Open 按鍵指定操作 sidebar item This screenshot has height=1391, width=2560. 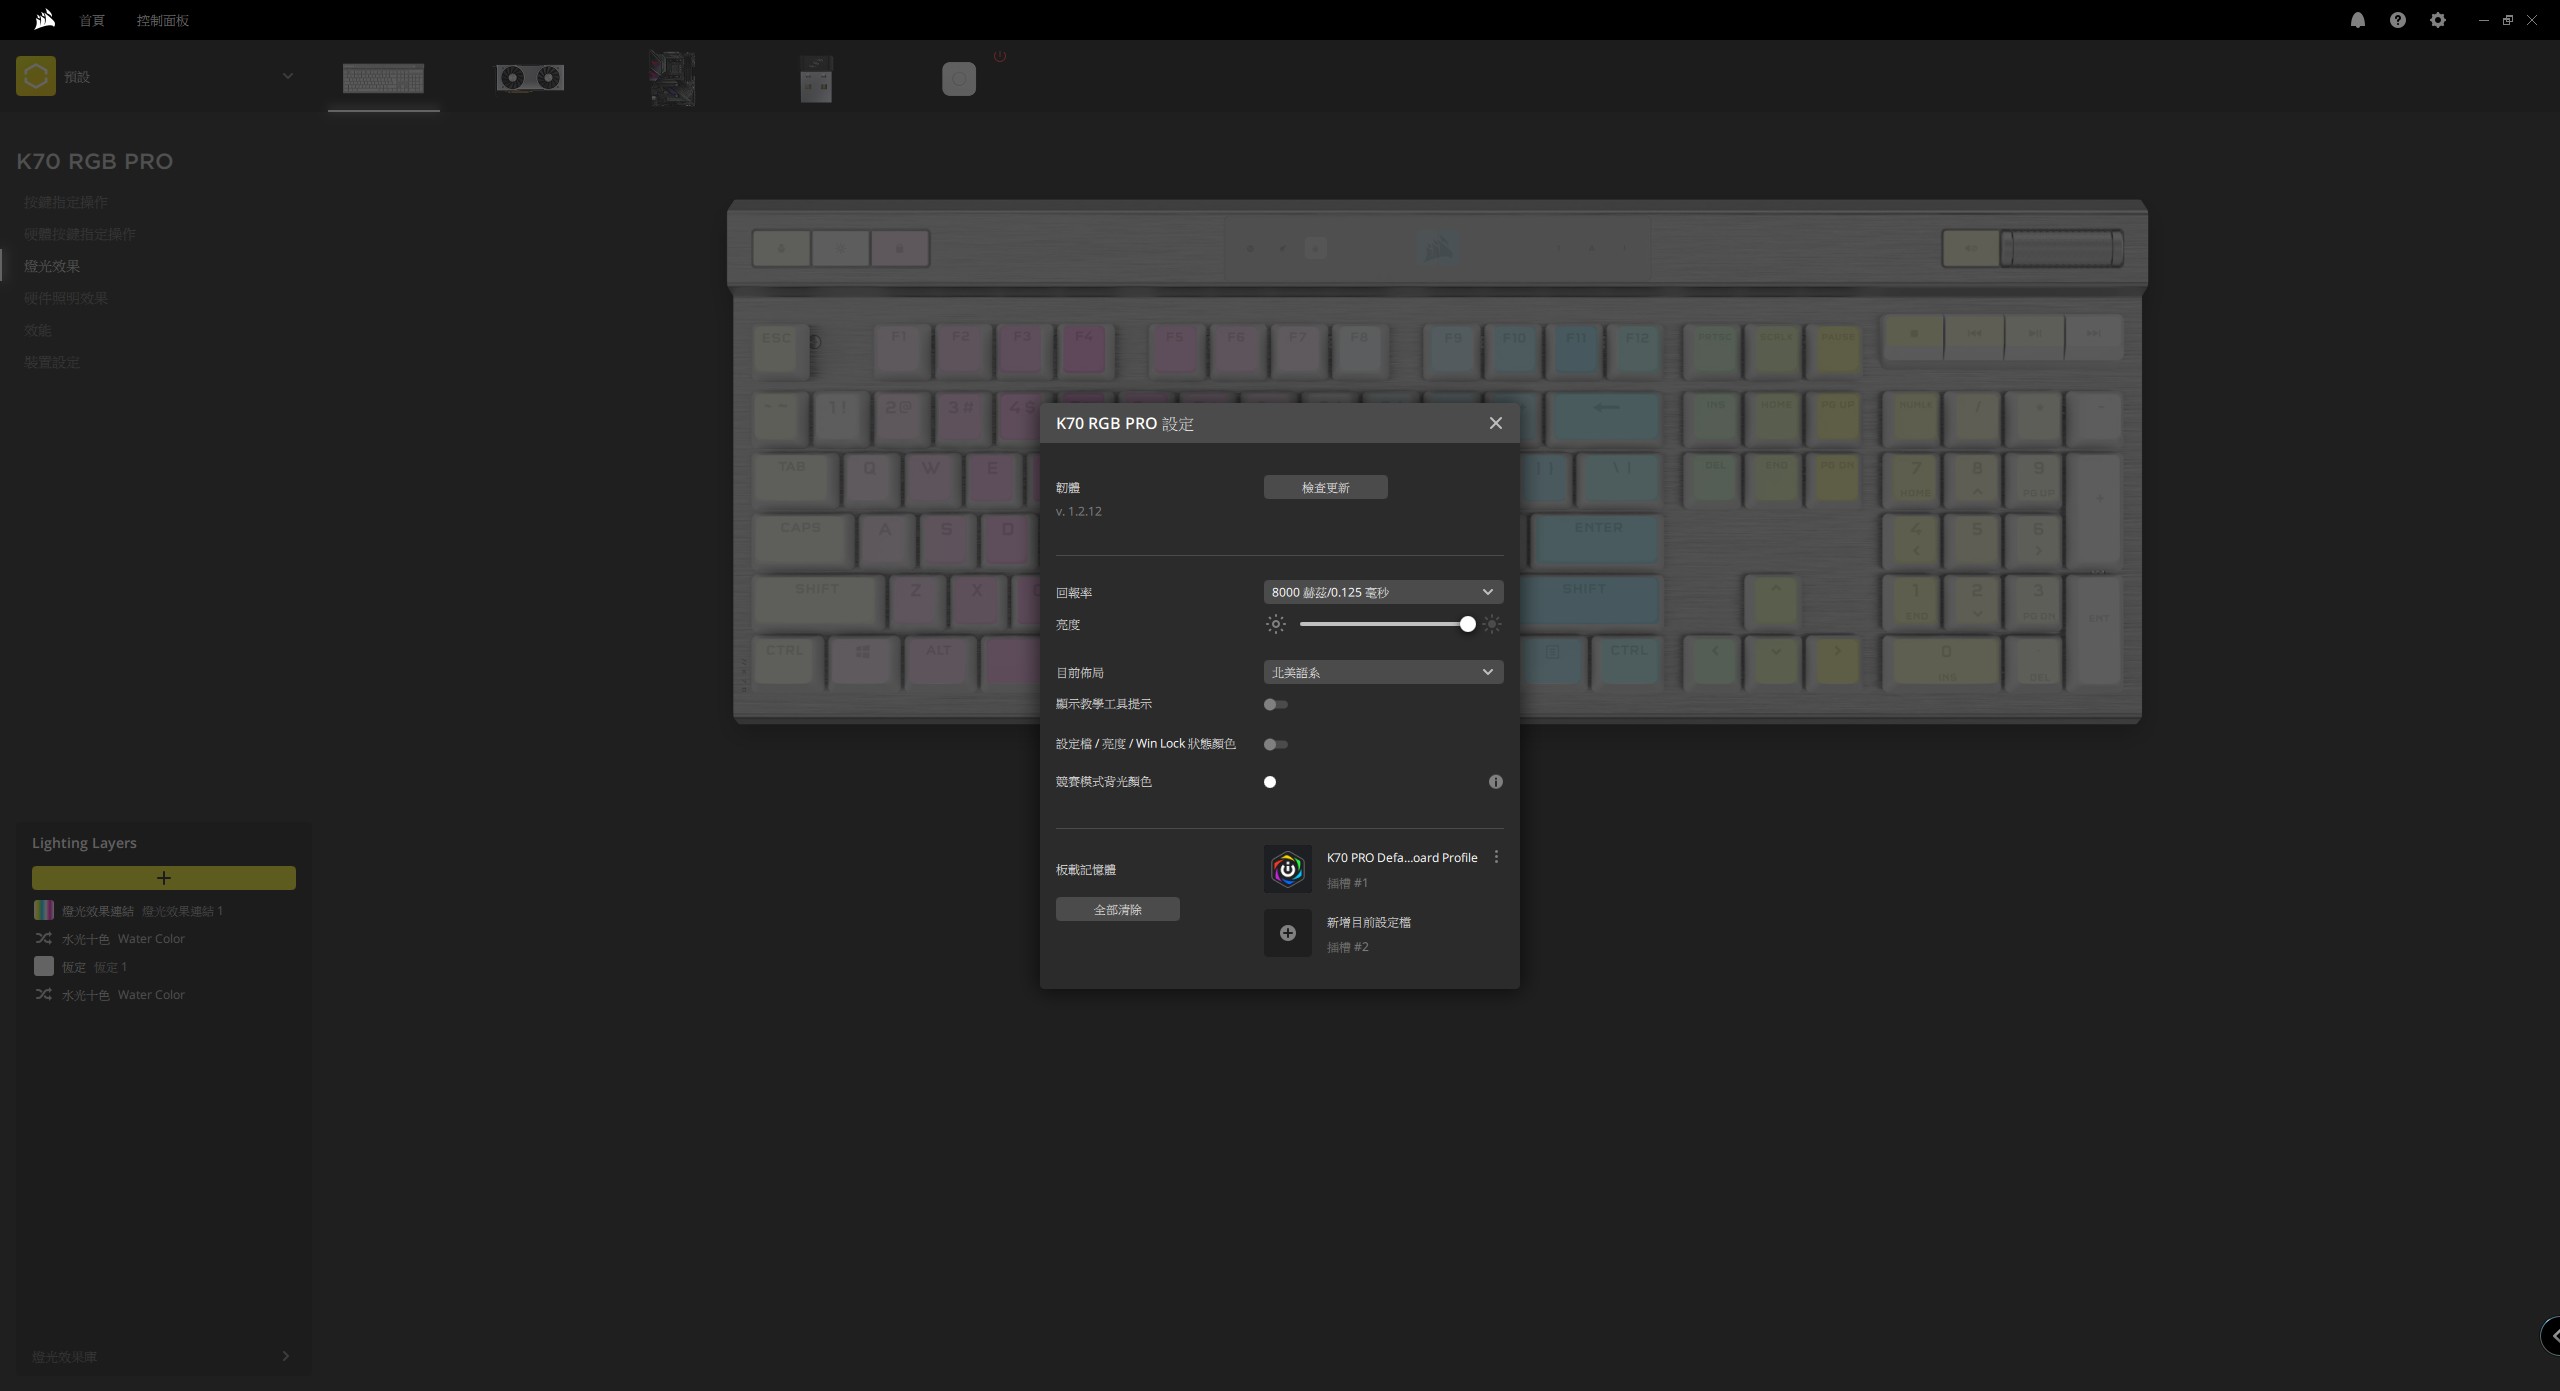66,202
